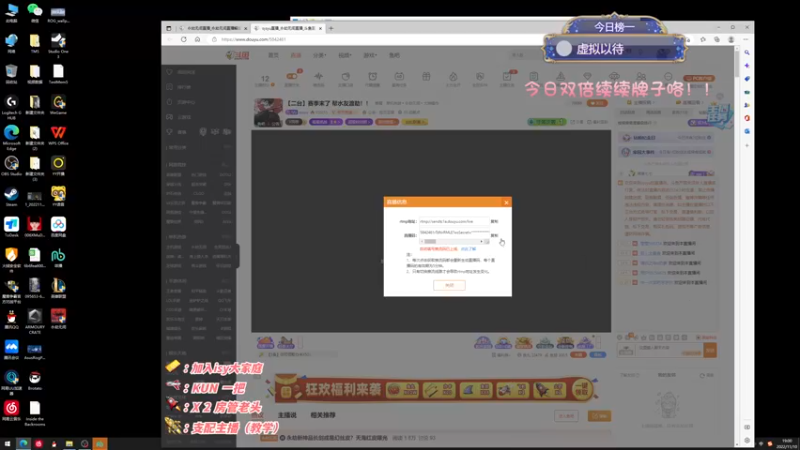Open Logitech G HUB desktop icon
Image resolution: width=800 pixels, height=450 pixels.
[x=11, y=107]
